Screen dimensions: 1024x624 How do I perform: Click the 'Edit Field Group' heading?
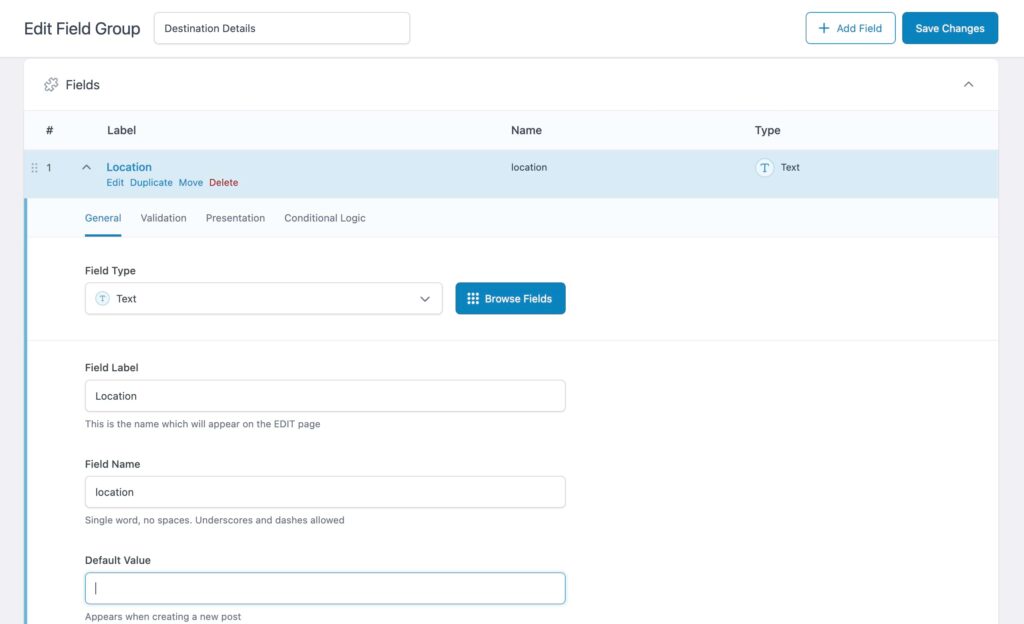82,29
